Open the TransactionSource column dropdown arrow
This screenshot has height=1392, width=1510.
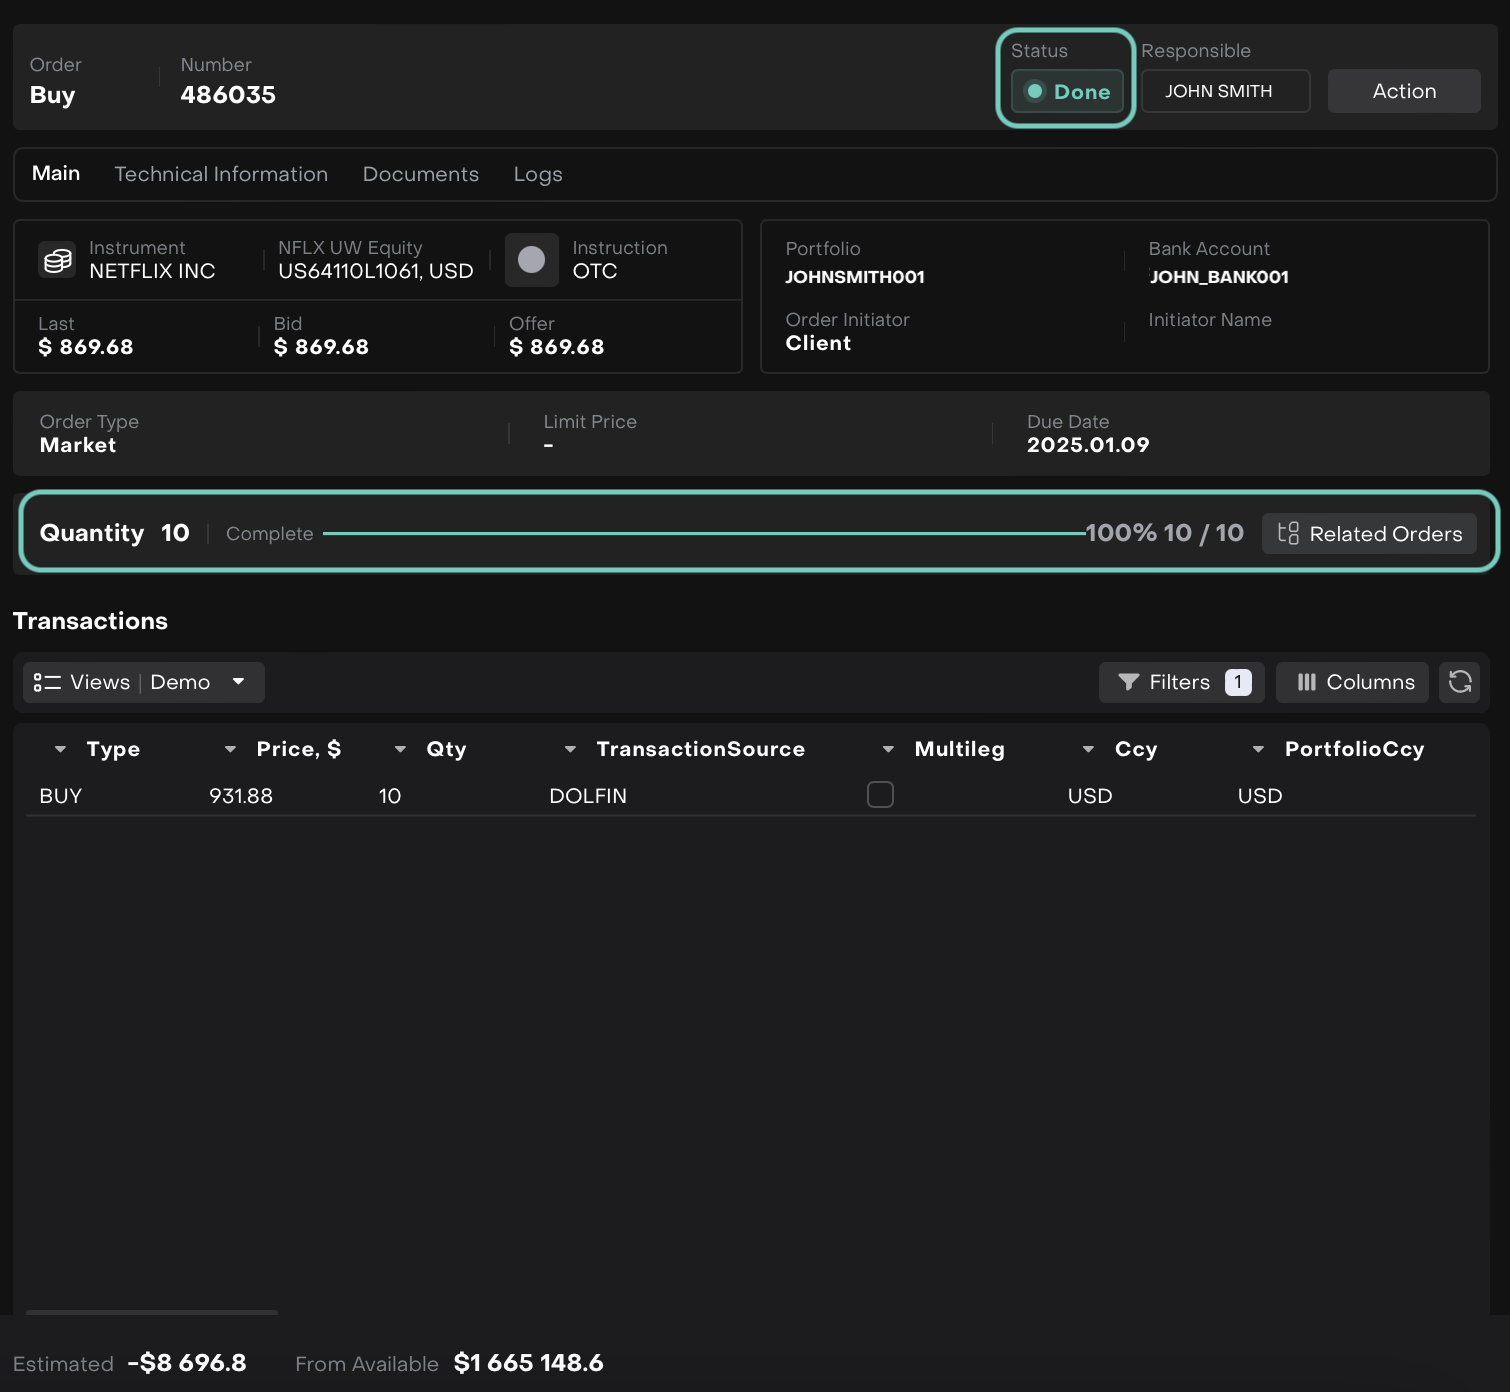coord(570,749)
